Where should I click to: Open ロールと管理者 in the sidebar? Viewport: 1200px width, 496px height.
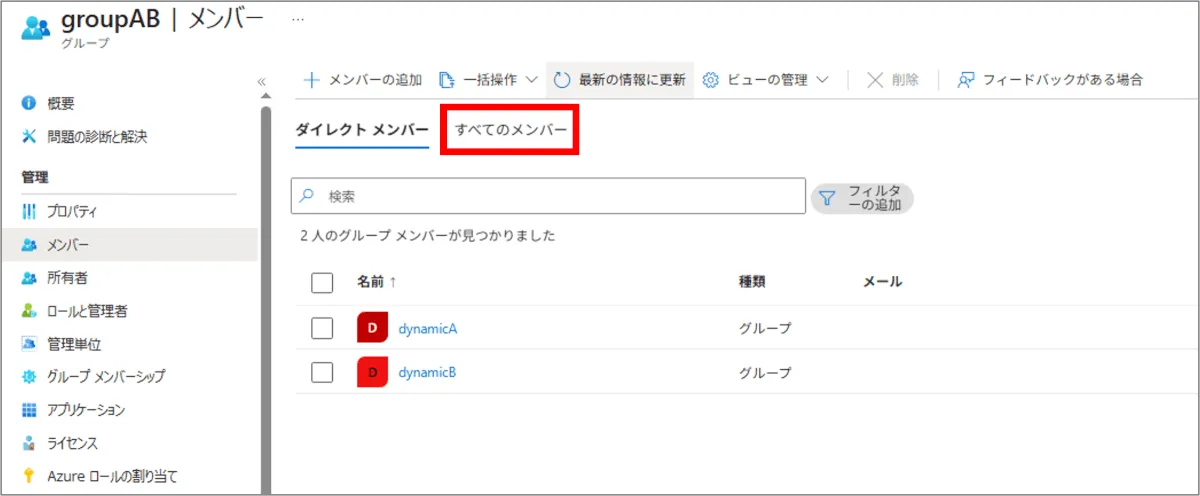pos(87,311)
